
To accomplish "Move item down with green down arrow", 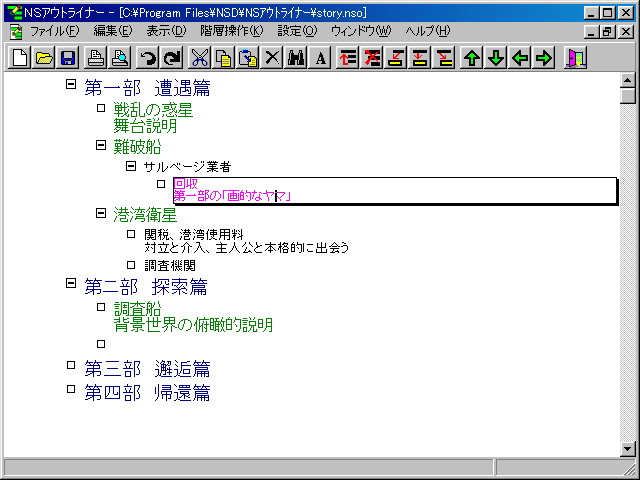I will click(x=496, y=58).
